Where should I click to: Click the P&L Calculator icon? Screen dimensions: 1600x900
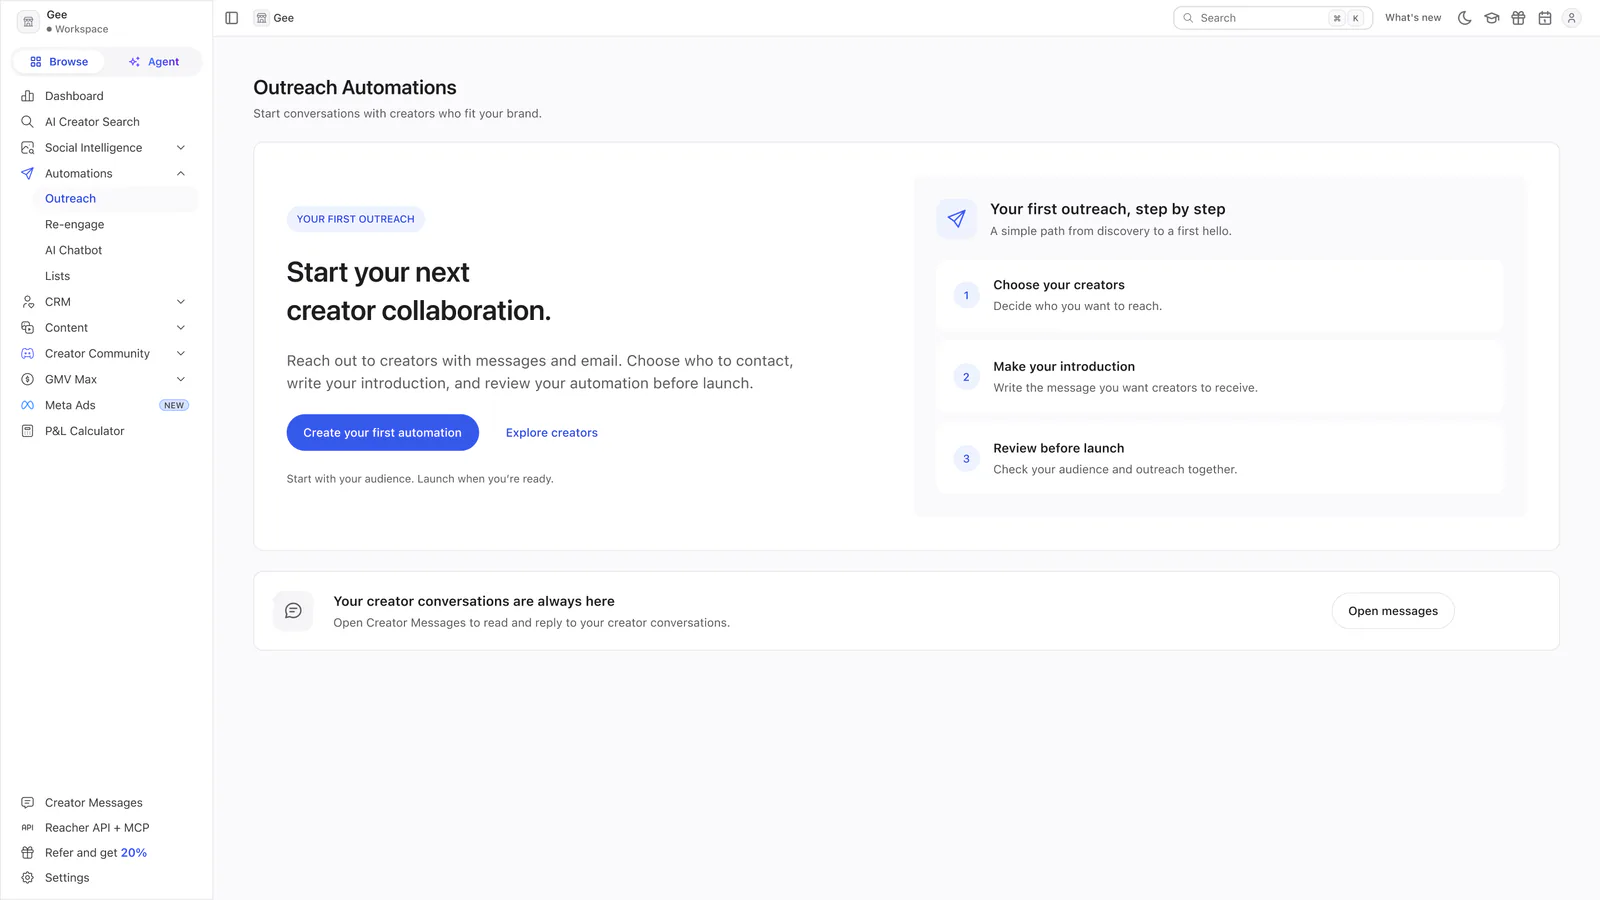pyautogui.click(x=27, y=432)
